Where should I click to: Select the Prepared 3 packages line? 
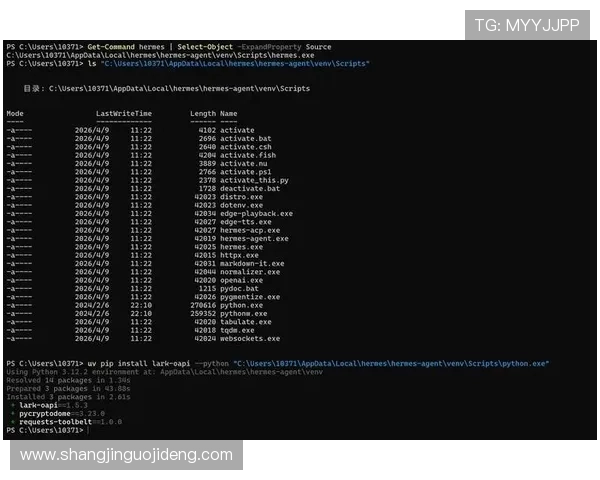(x=68, y=389)
